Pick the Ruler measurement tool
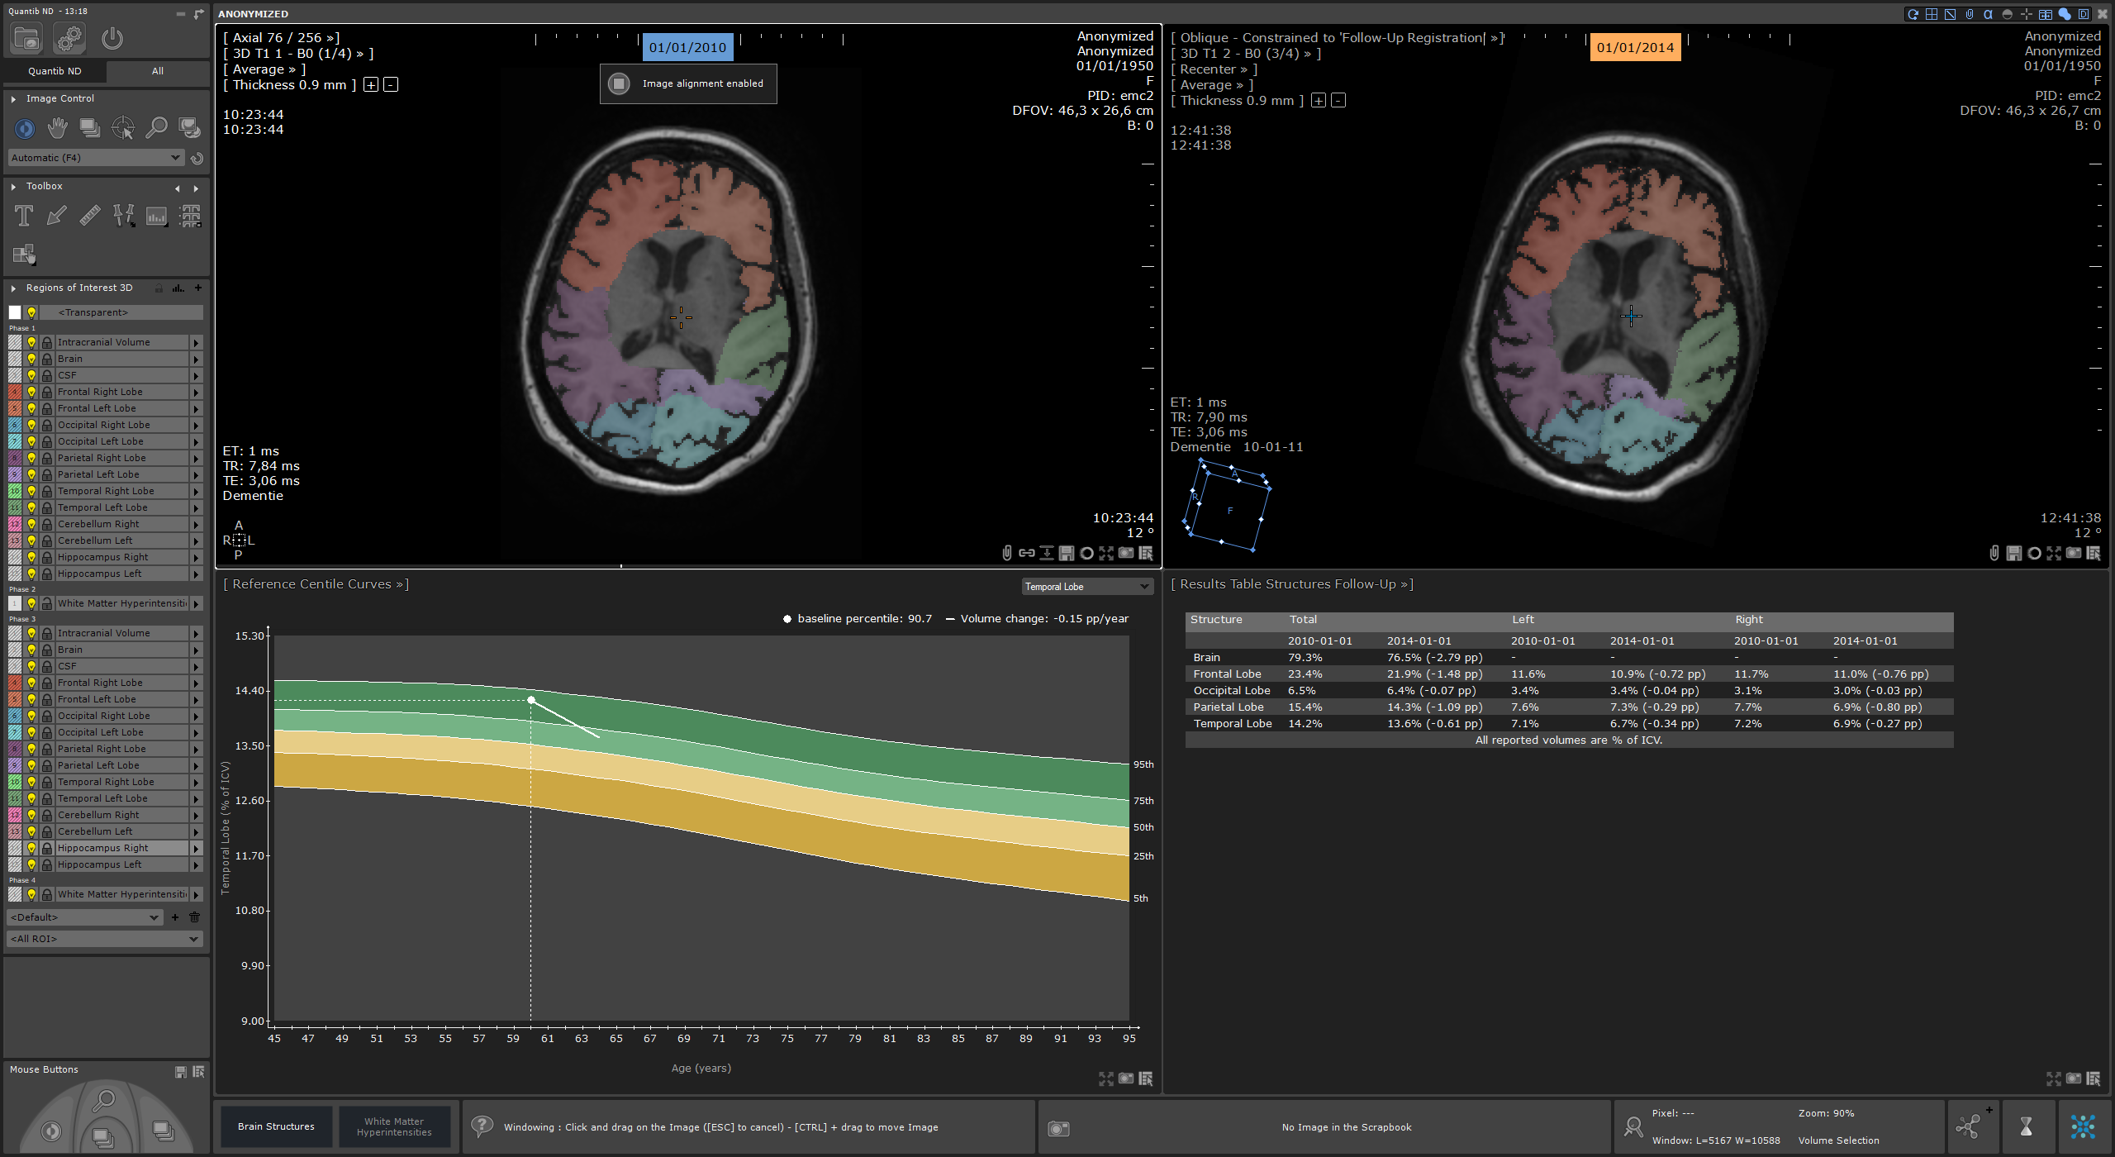 [x=90, y=215]
